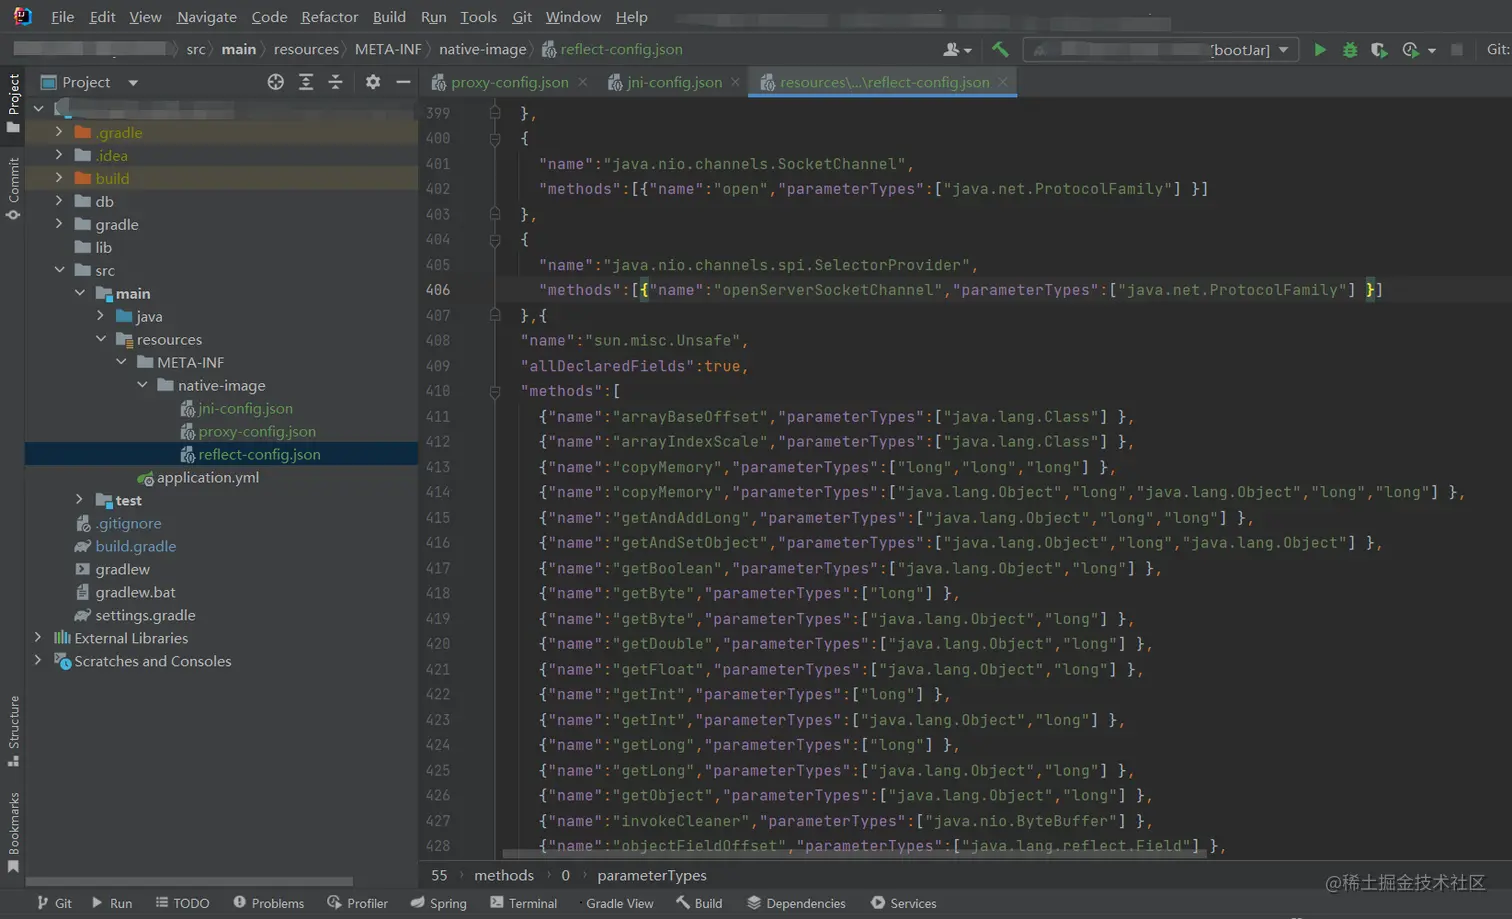Expand the .gradle folder
The width and height of the screenshot is (1512, 919).
[x=59, y=132]
